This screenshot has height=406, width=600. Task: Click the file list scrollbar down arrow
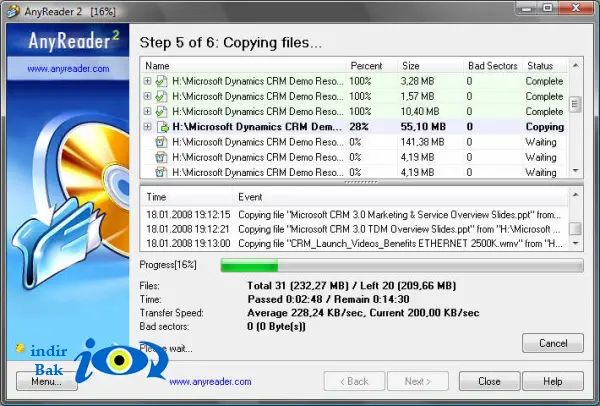[576, 171]
